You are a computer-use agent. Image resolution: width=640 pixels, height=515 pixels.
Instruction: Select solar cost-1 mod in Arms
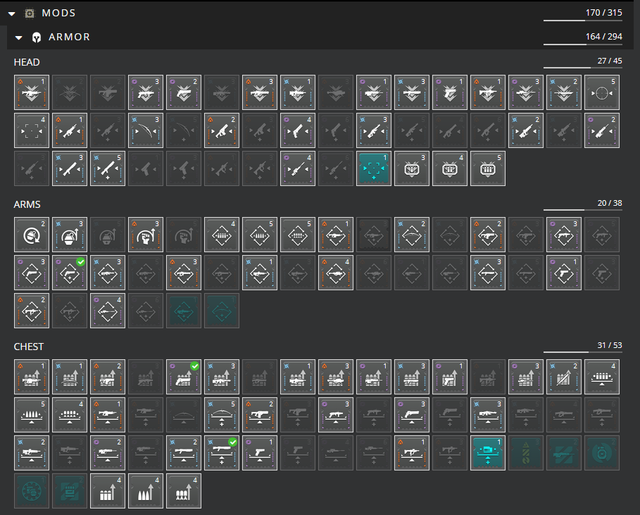tap(336, 234)
